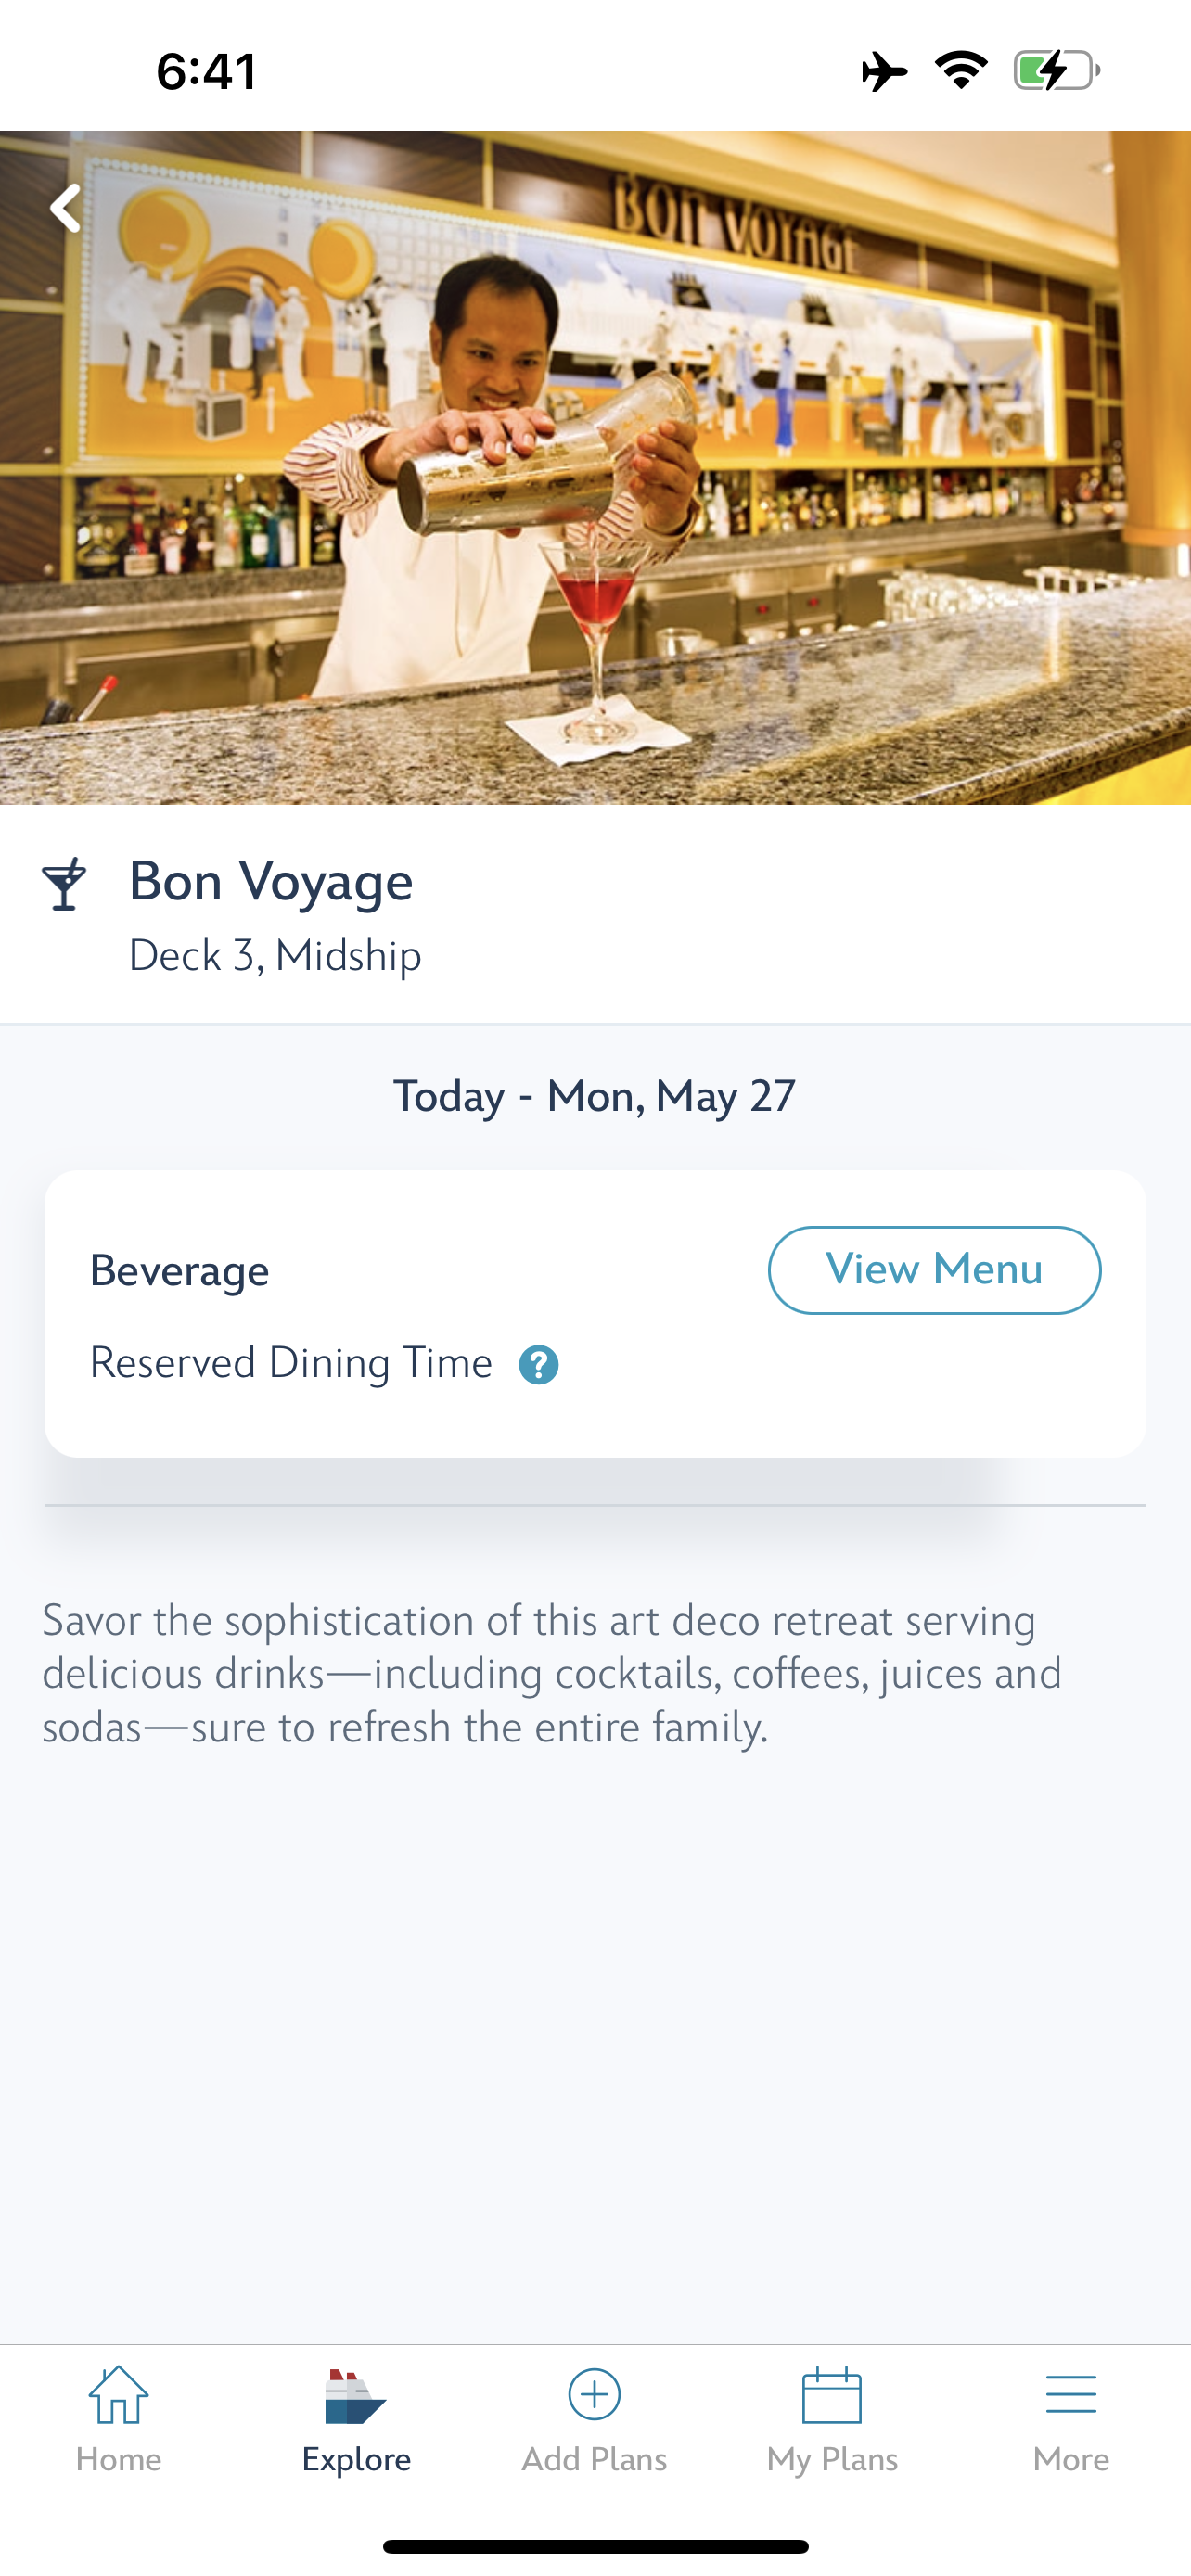Open Reserved Dining Time help icon

point(538,1365)
